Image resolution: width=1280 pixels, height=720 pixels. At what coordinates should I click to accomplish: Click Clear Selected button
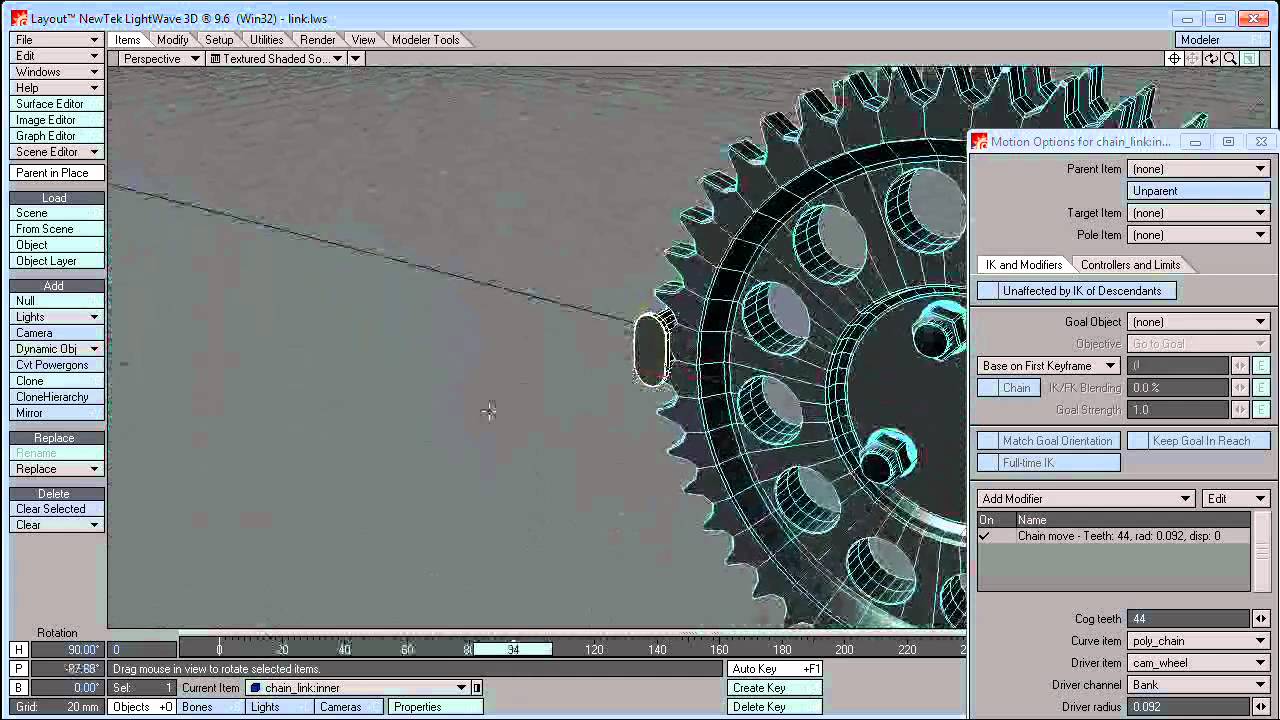(57, 509)
